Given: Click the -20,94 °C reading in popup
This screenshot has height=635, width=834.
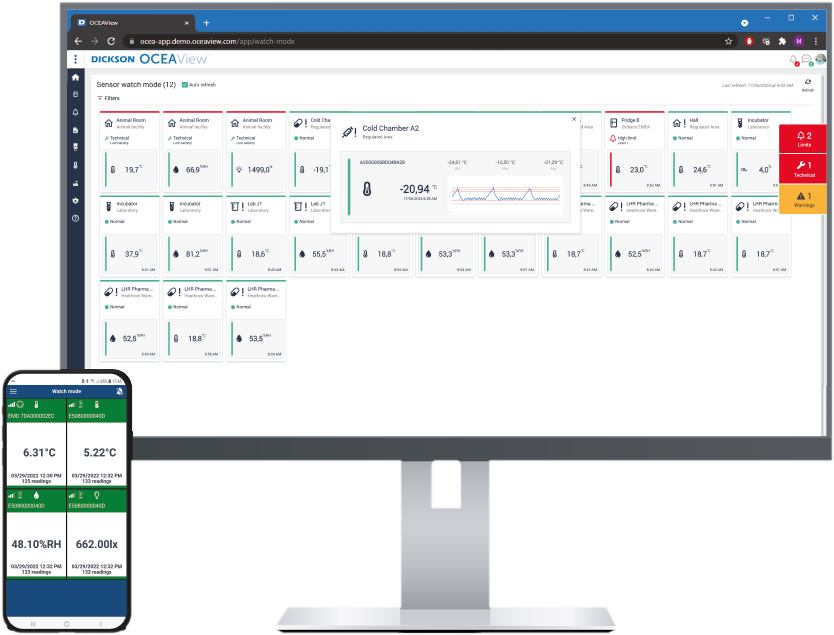Looking at the screenshot, I should (x=419, y=189).
